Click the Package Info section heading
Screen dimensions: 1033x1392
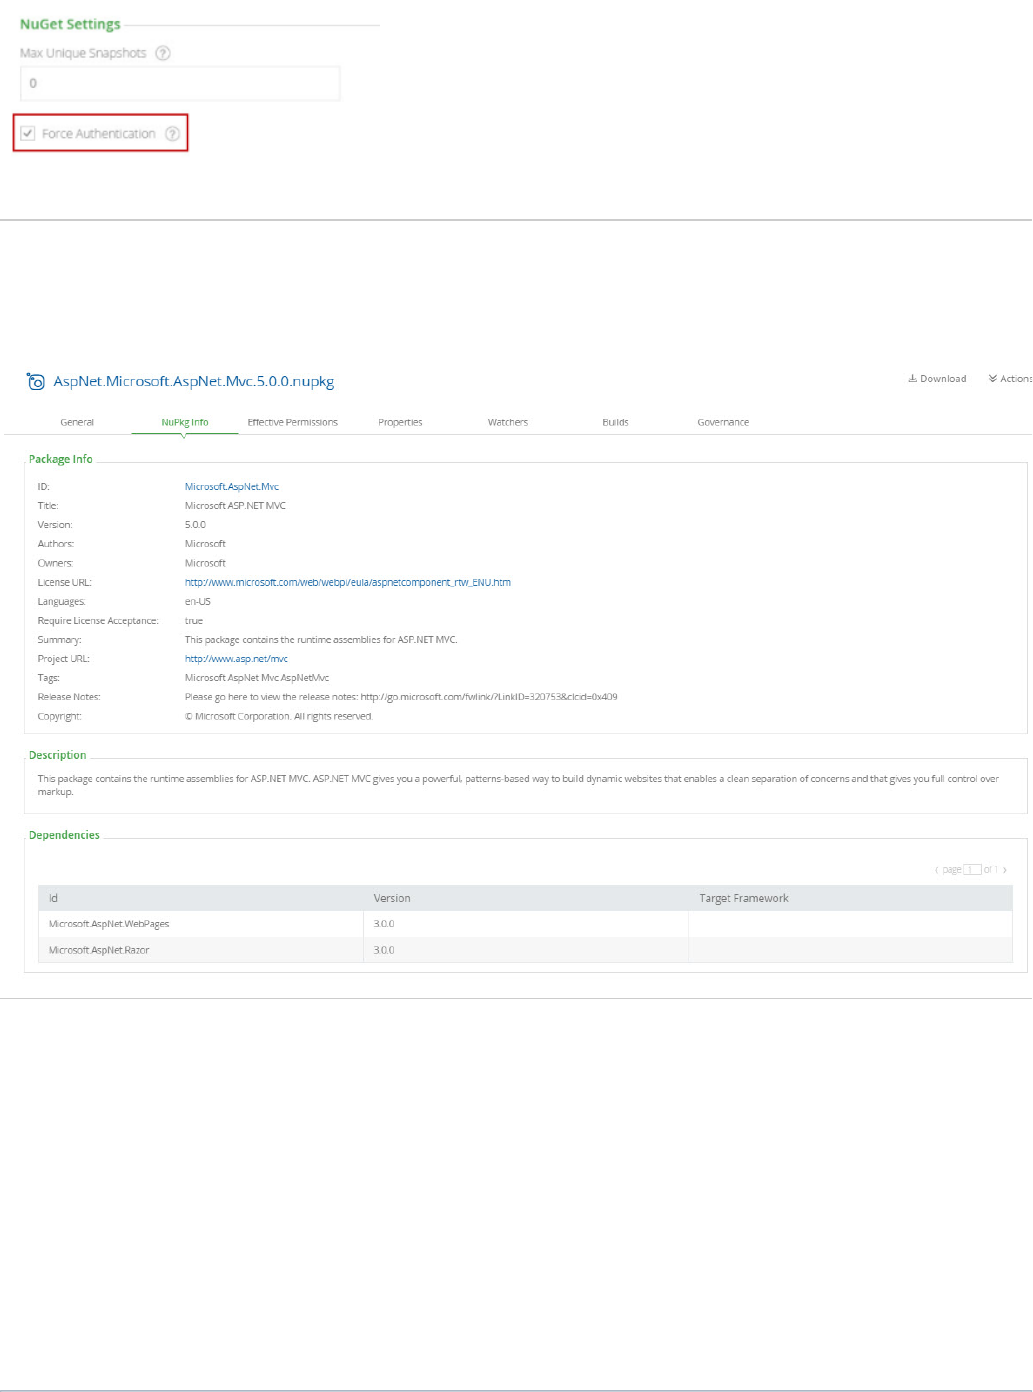click(60, 459)
